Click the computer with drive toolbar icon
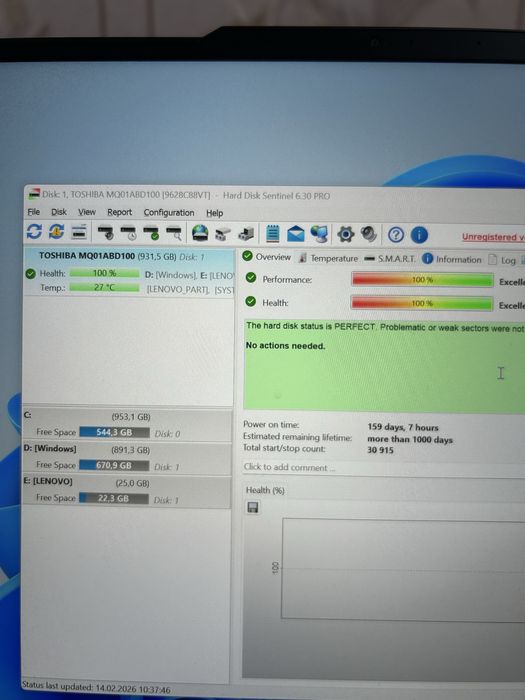The height and width of the screenshot is (700, 525). [246, 233]
